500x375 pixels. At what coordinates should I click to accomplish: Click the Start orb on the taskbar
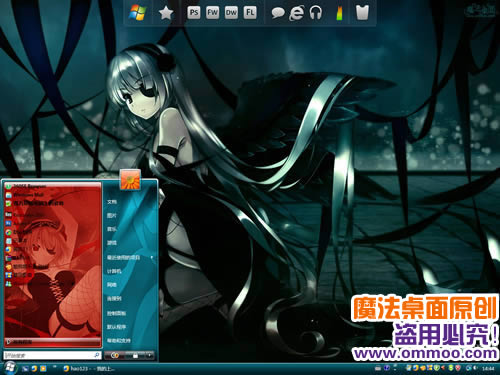10,368
